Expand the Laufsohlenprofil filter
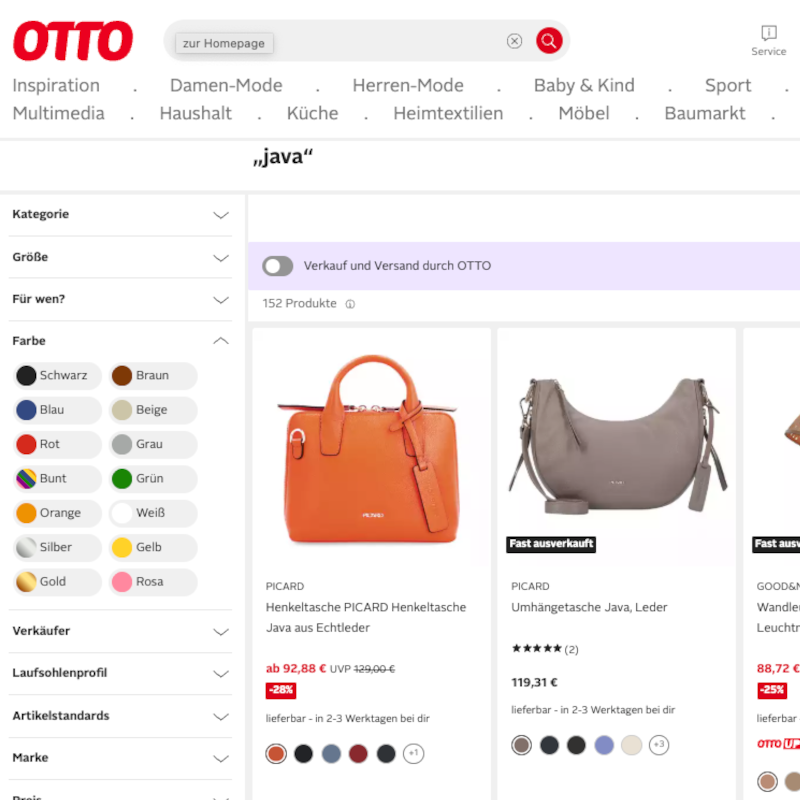 [120, 673]
